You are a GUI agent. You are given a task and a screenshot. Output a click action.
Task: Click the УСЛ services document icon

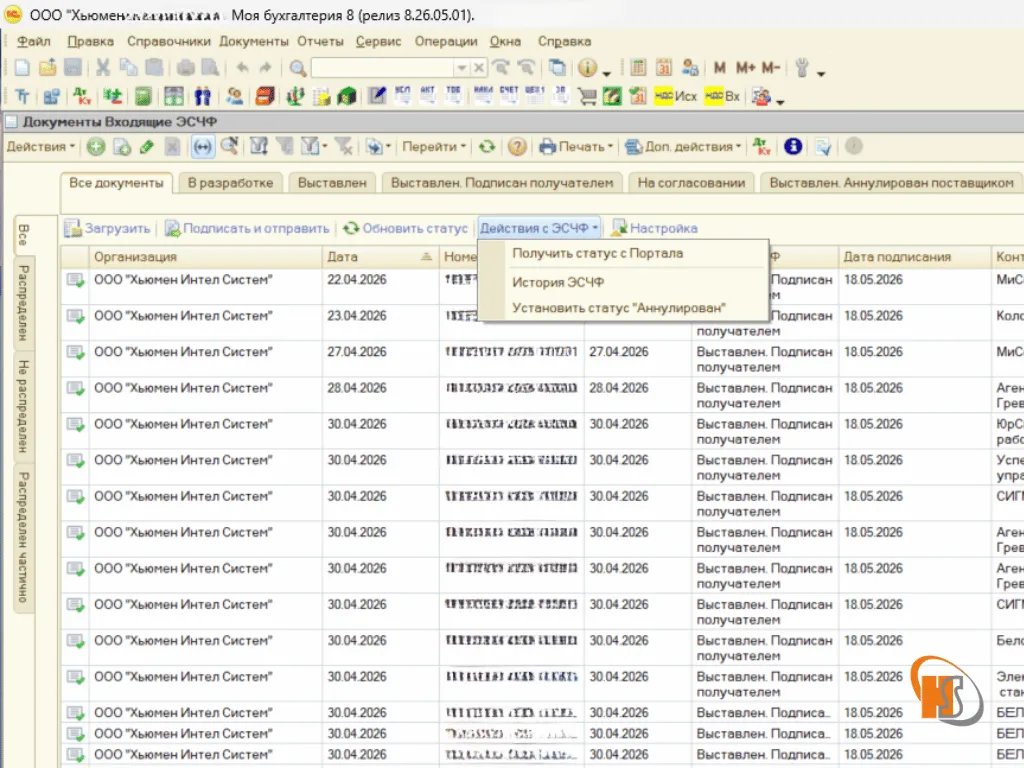(403, 96)
